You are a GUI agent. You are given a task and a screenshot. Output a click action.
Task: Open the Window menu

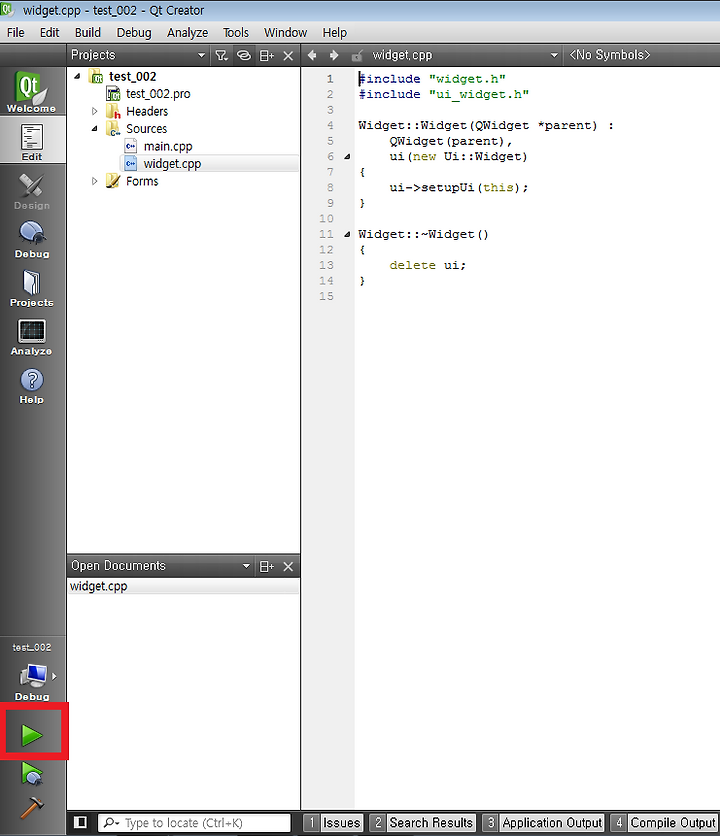[x=285, y=33]
